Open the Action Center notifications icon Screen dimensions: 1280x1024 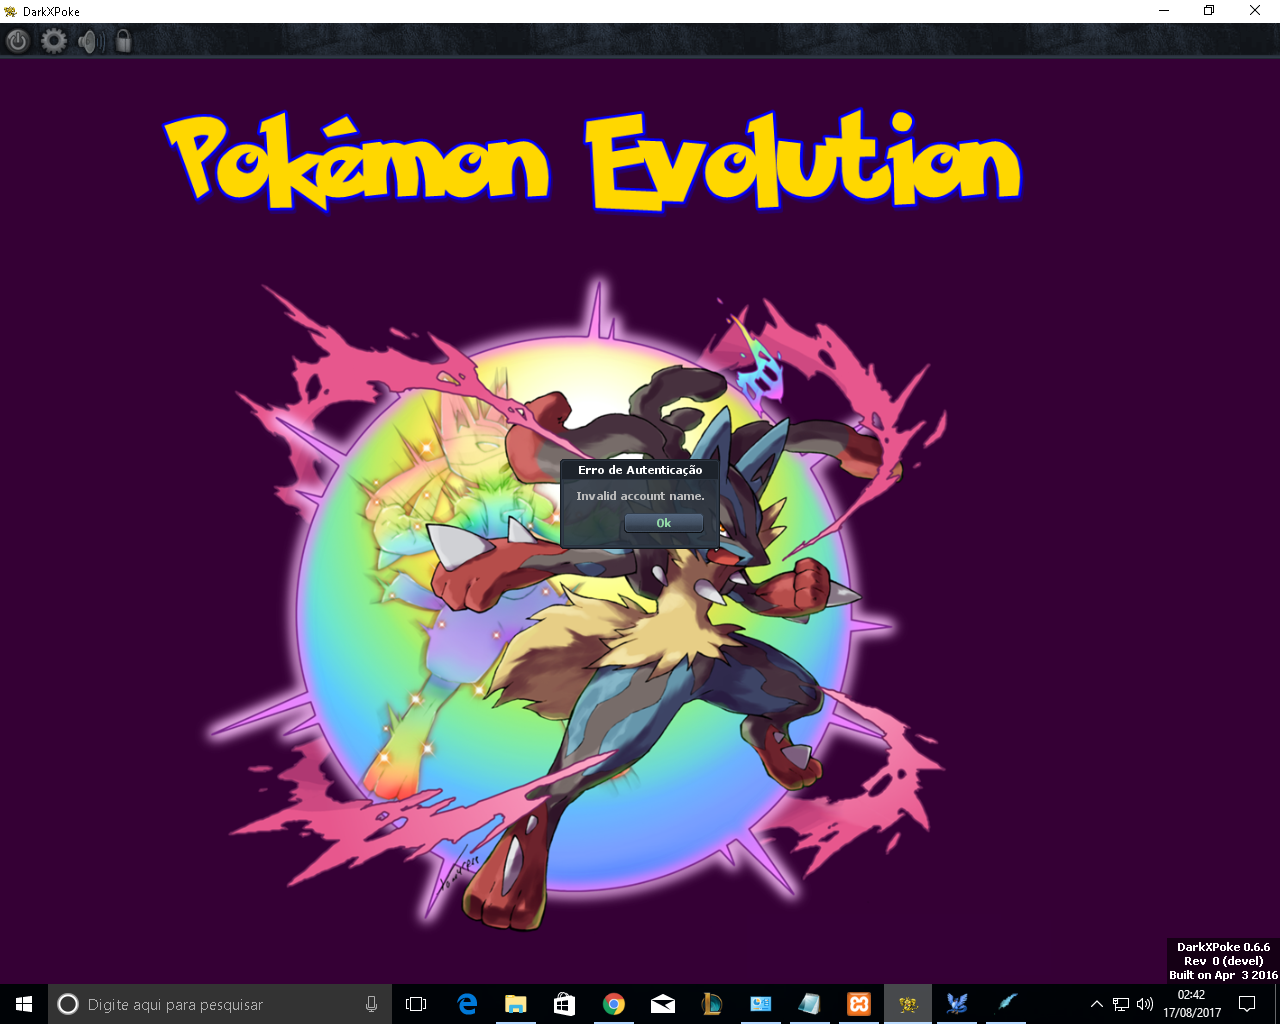1247,1004
